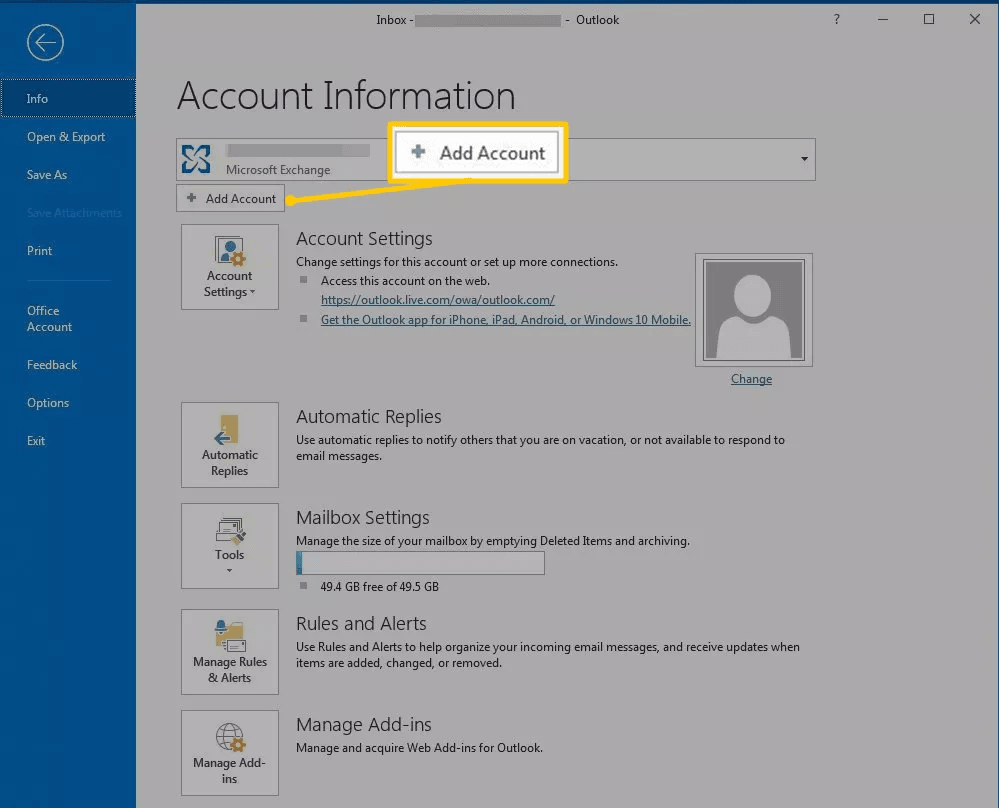Open Manage Add-ins globe icon
999x808 pixels.
pyautogui.click(x=230, y=753)
